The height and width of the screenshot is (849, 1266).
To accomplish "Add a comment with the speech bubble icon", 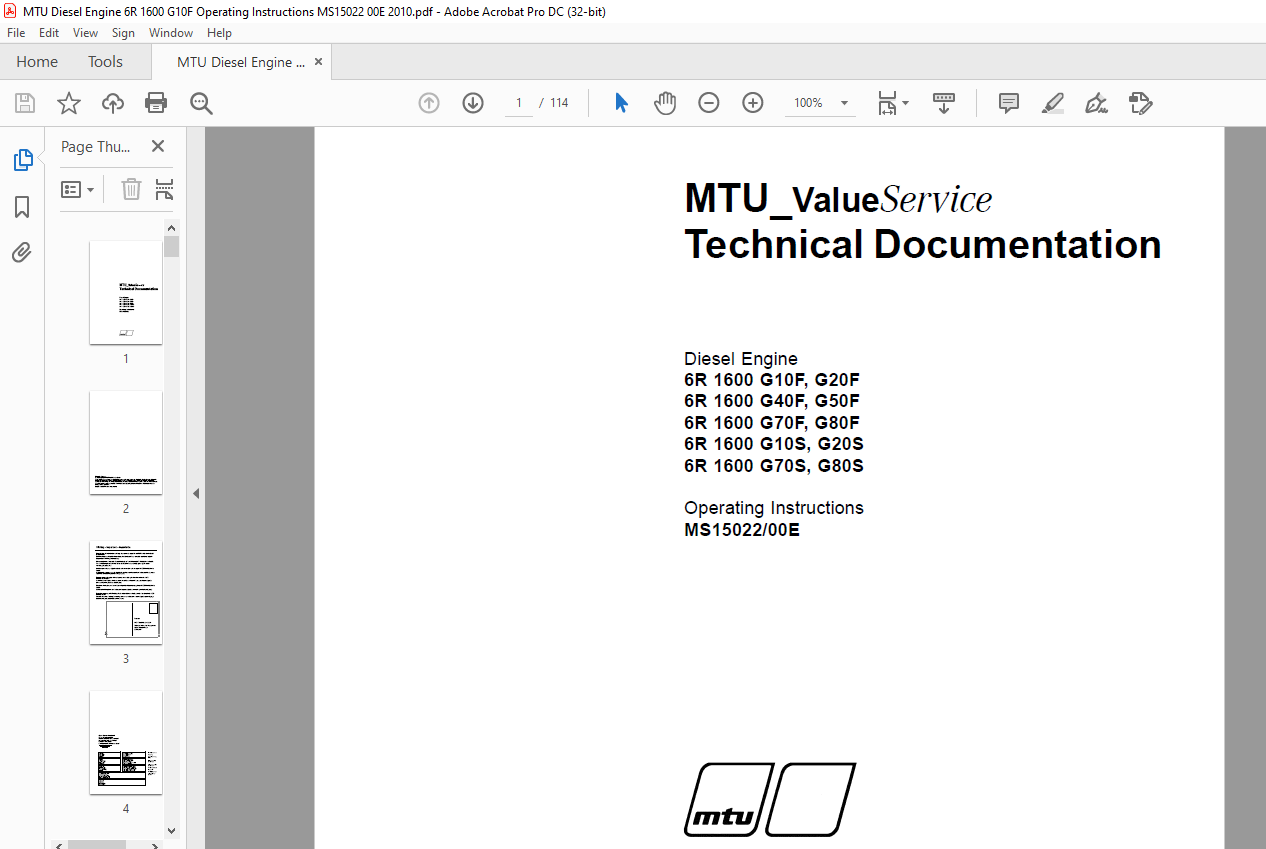I will [x=1009, y=103].
